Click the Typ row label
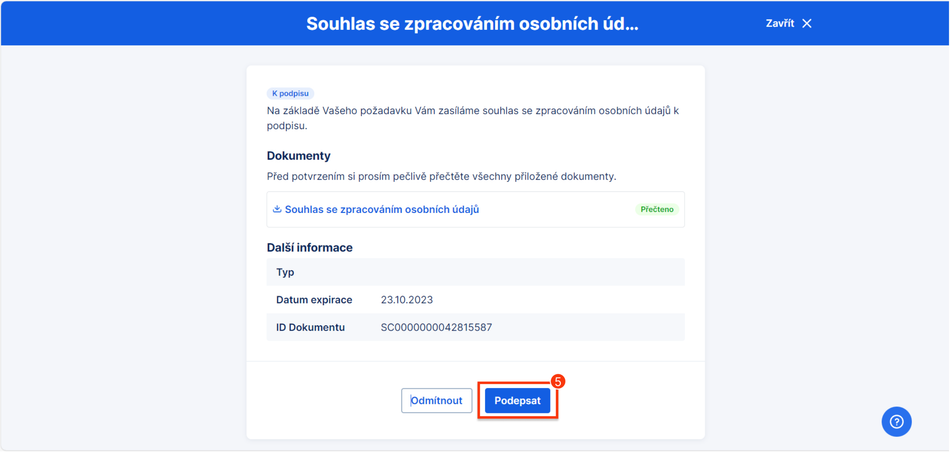The image size is (950, 452). click(285, 272)
